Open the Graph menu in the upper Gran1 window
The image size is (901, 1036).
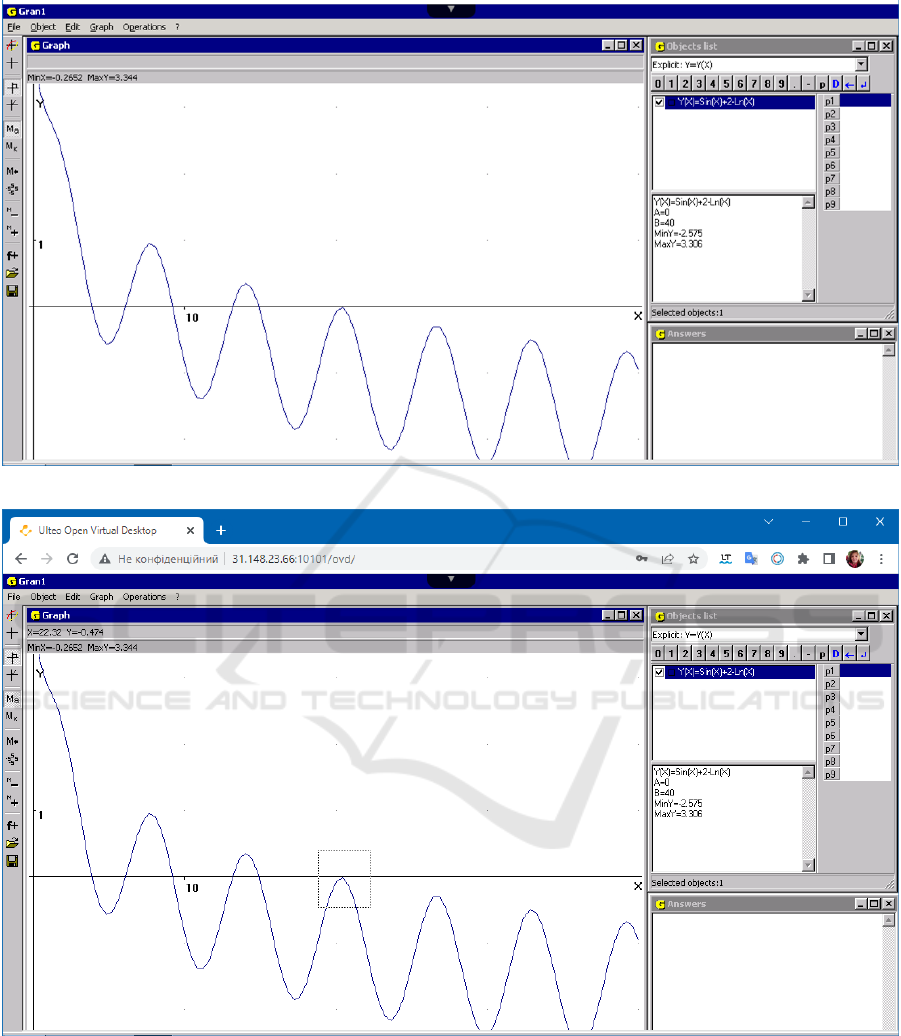[x=101, y=27]
